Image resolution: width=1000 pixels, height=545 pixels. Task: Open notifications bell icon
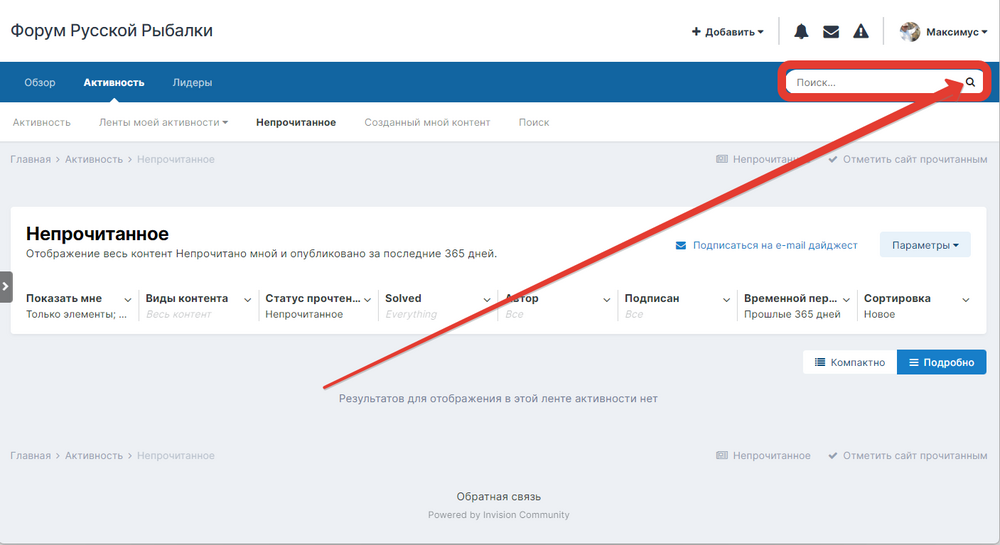pyautogui.click(x=801, y=32)
